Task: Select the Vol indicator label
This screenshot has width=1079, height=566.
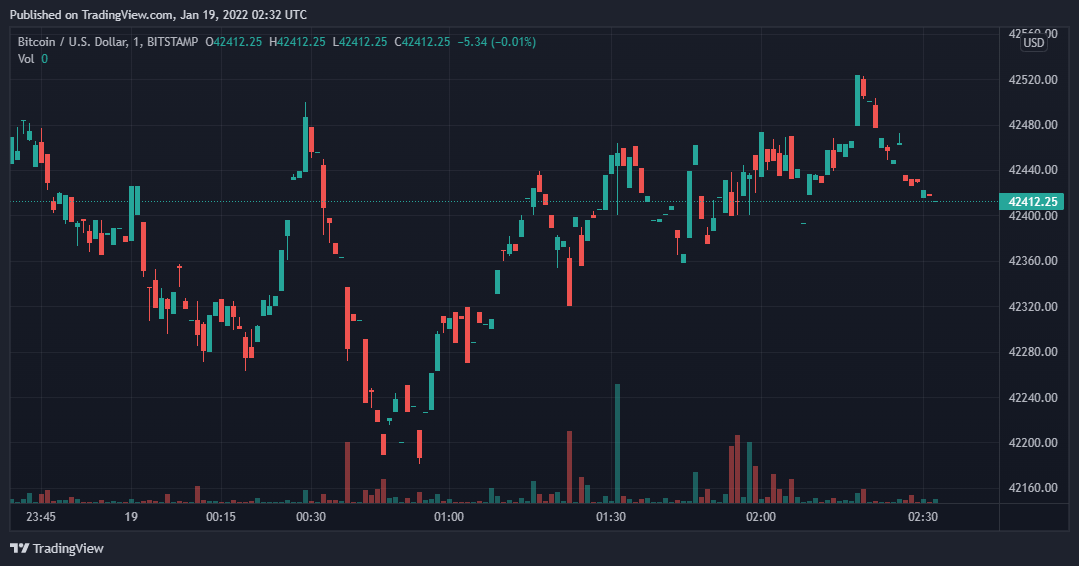Action: tap(26, 59)
